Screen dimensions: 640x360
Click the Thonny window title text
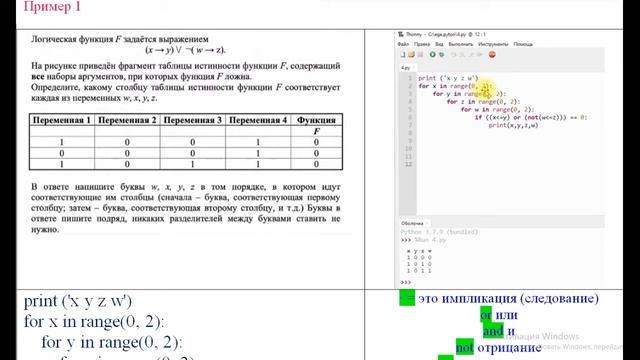[446, 35]
